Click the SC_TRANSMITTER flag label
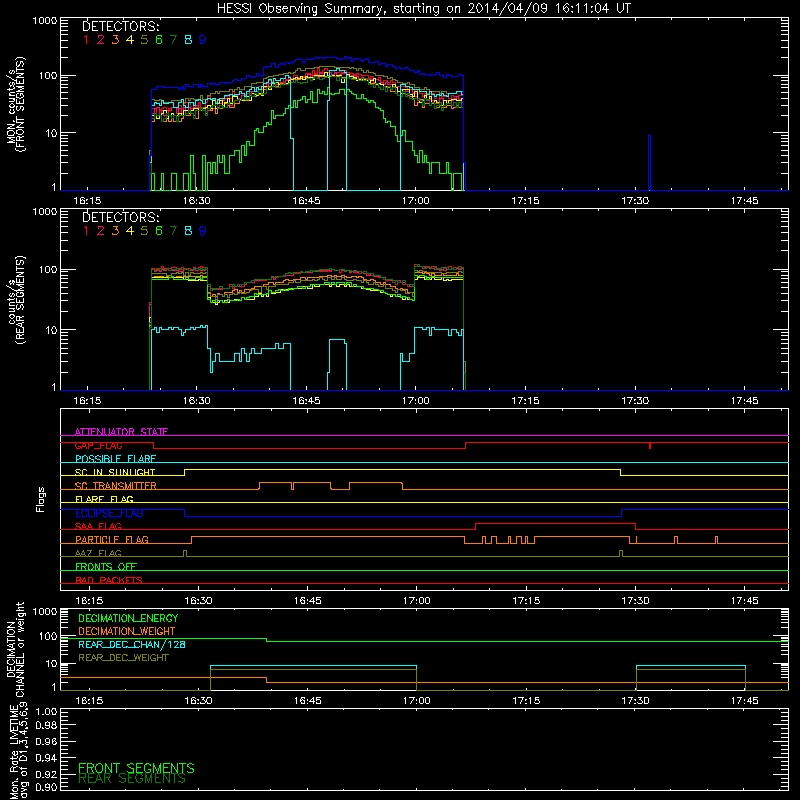This screenshot has height=800, width=800. click(x=116, y=486)
